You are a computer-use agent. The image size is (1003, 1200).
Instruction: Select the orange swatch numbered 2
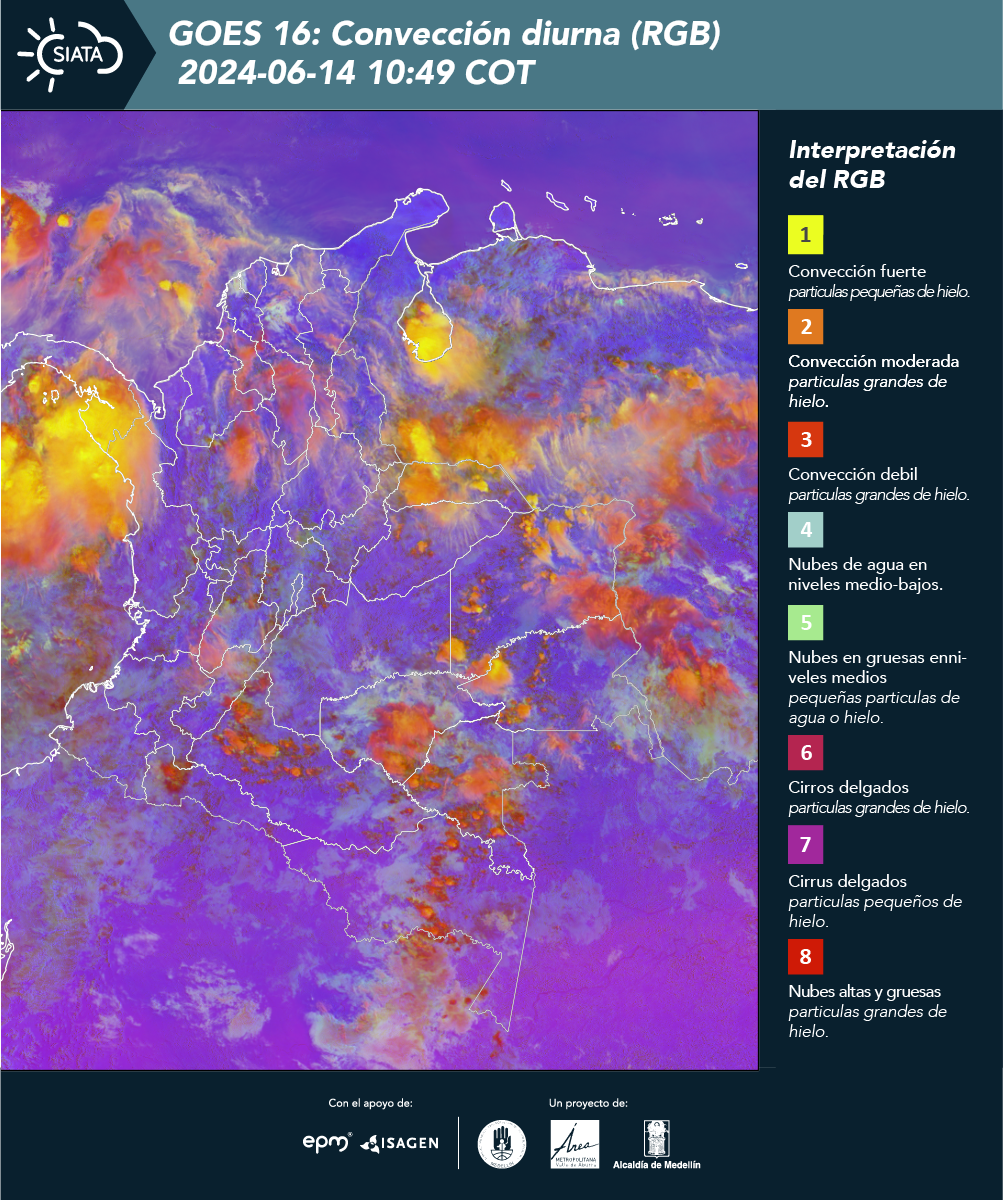(x=805, y=326)
